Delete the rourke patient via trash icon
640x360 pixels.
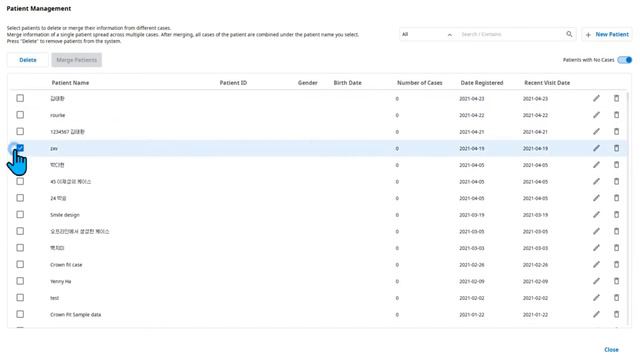tap(616, 115)
